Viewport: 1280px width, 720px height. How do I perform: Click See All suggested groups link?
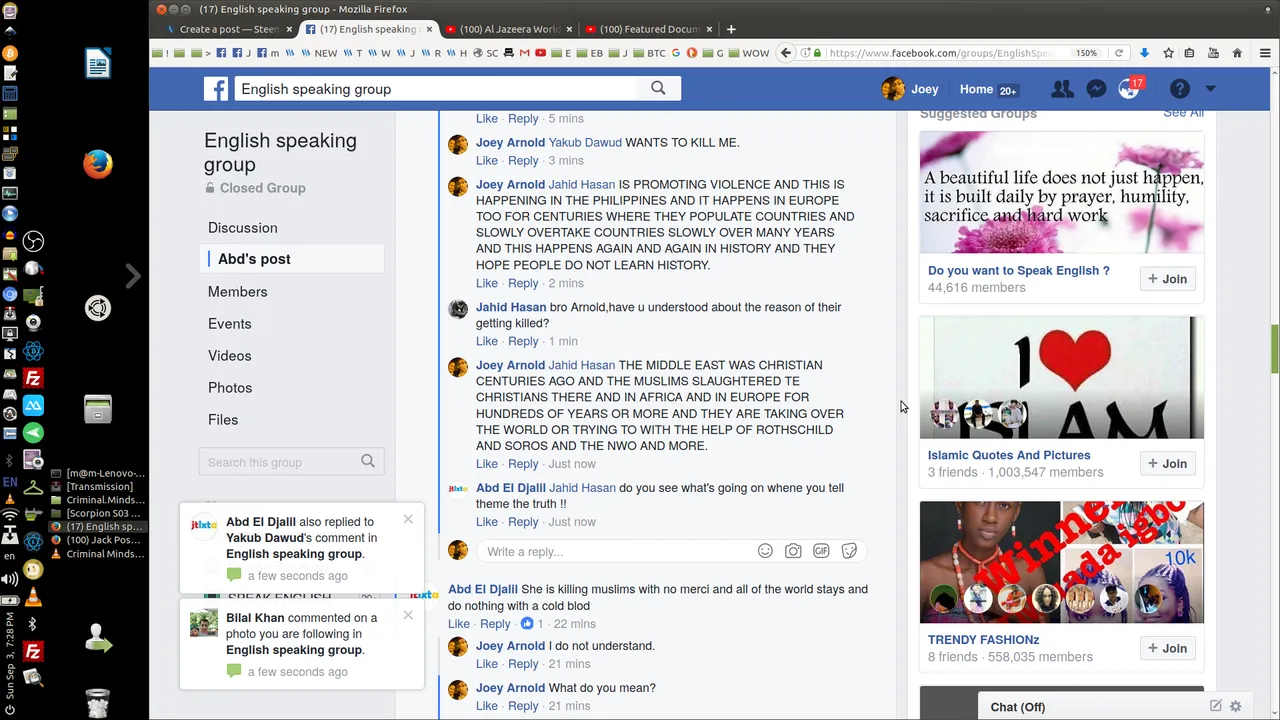(x=1183, y=112)
